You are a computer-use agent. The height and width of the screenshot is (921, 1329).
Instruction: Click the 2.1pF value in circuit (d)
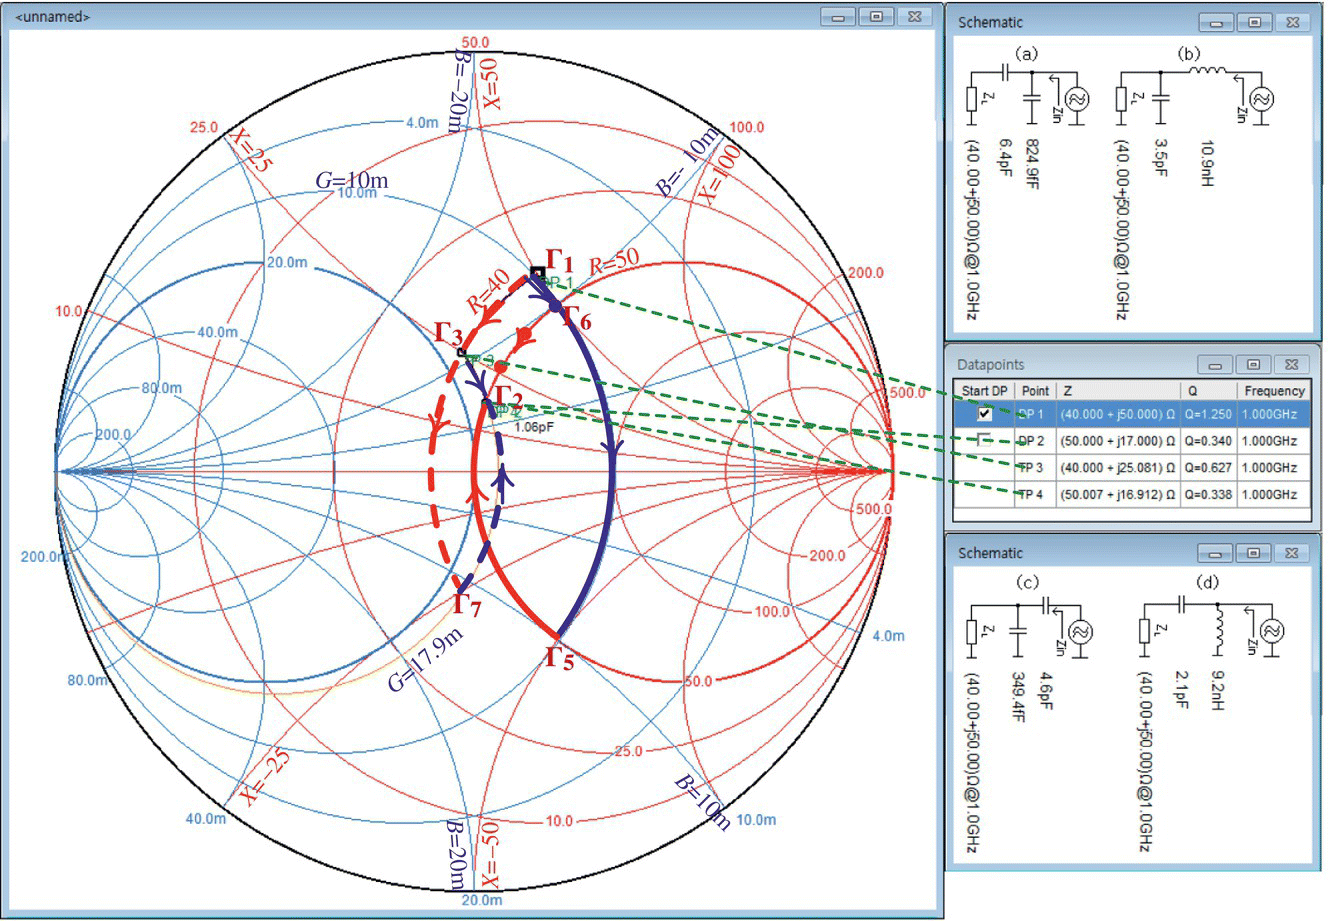click(1182, 691)
